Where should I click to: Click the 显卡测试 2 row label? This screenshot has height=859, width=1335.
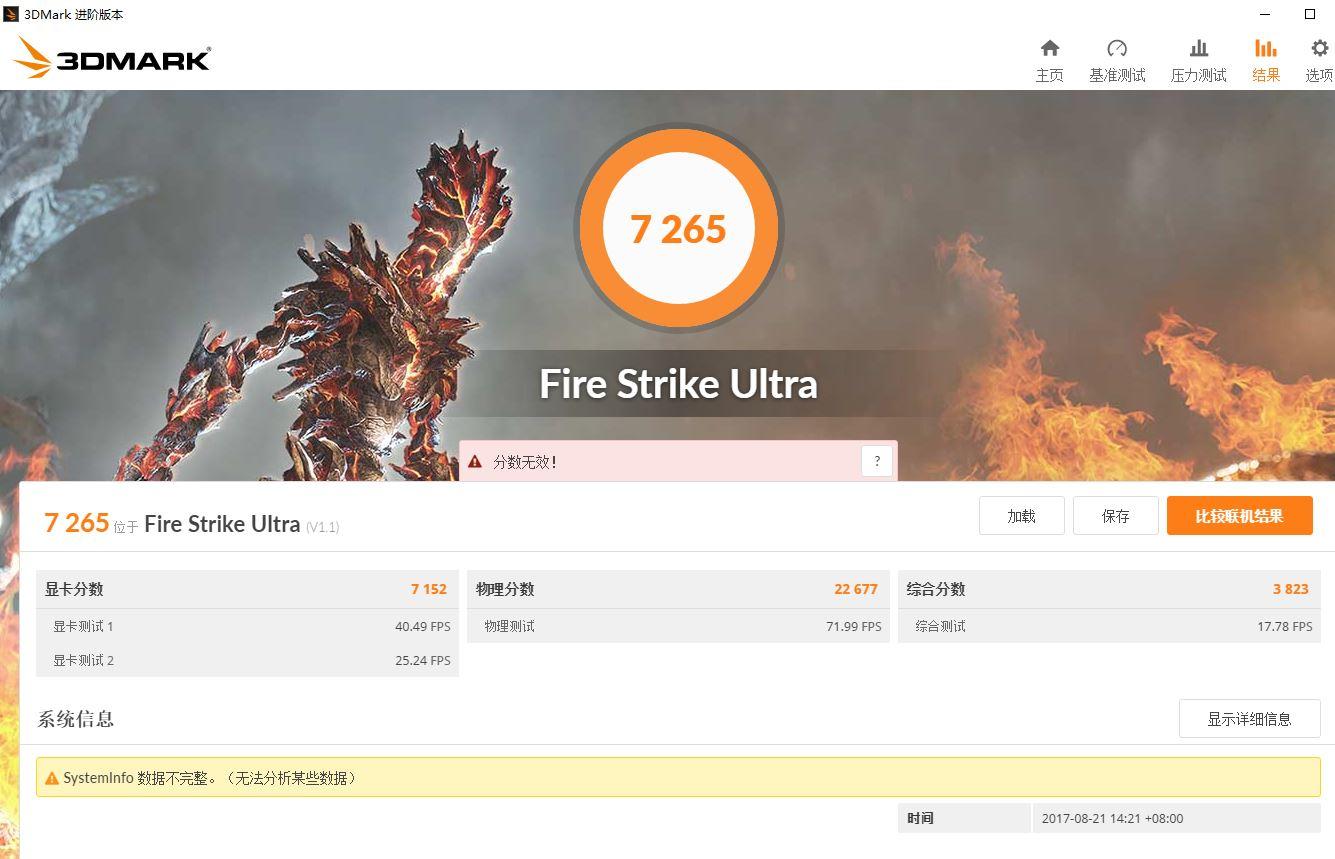click(83, 660)
